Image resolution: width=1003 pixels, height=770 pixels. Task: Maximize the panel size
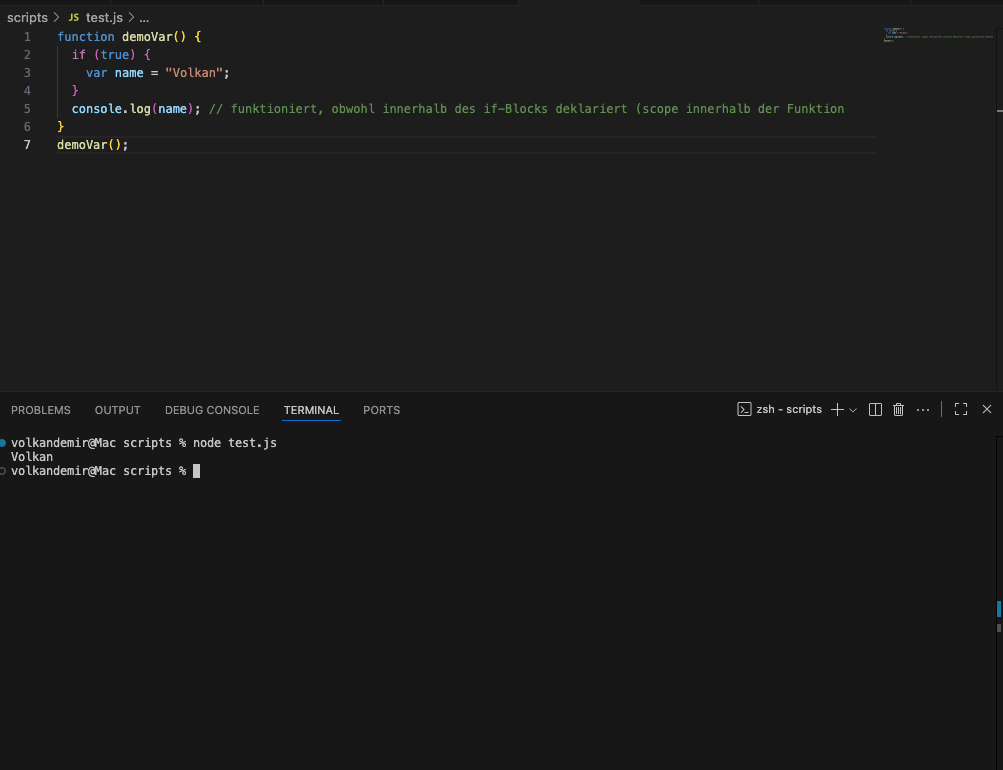pyautogui.click(x=961, y=409)
